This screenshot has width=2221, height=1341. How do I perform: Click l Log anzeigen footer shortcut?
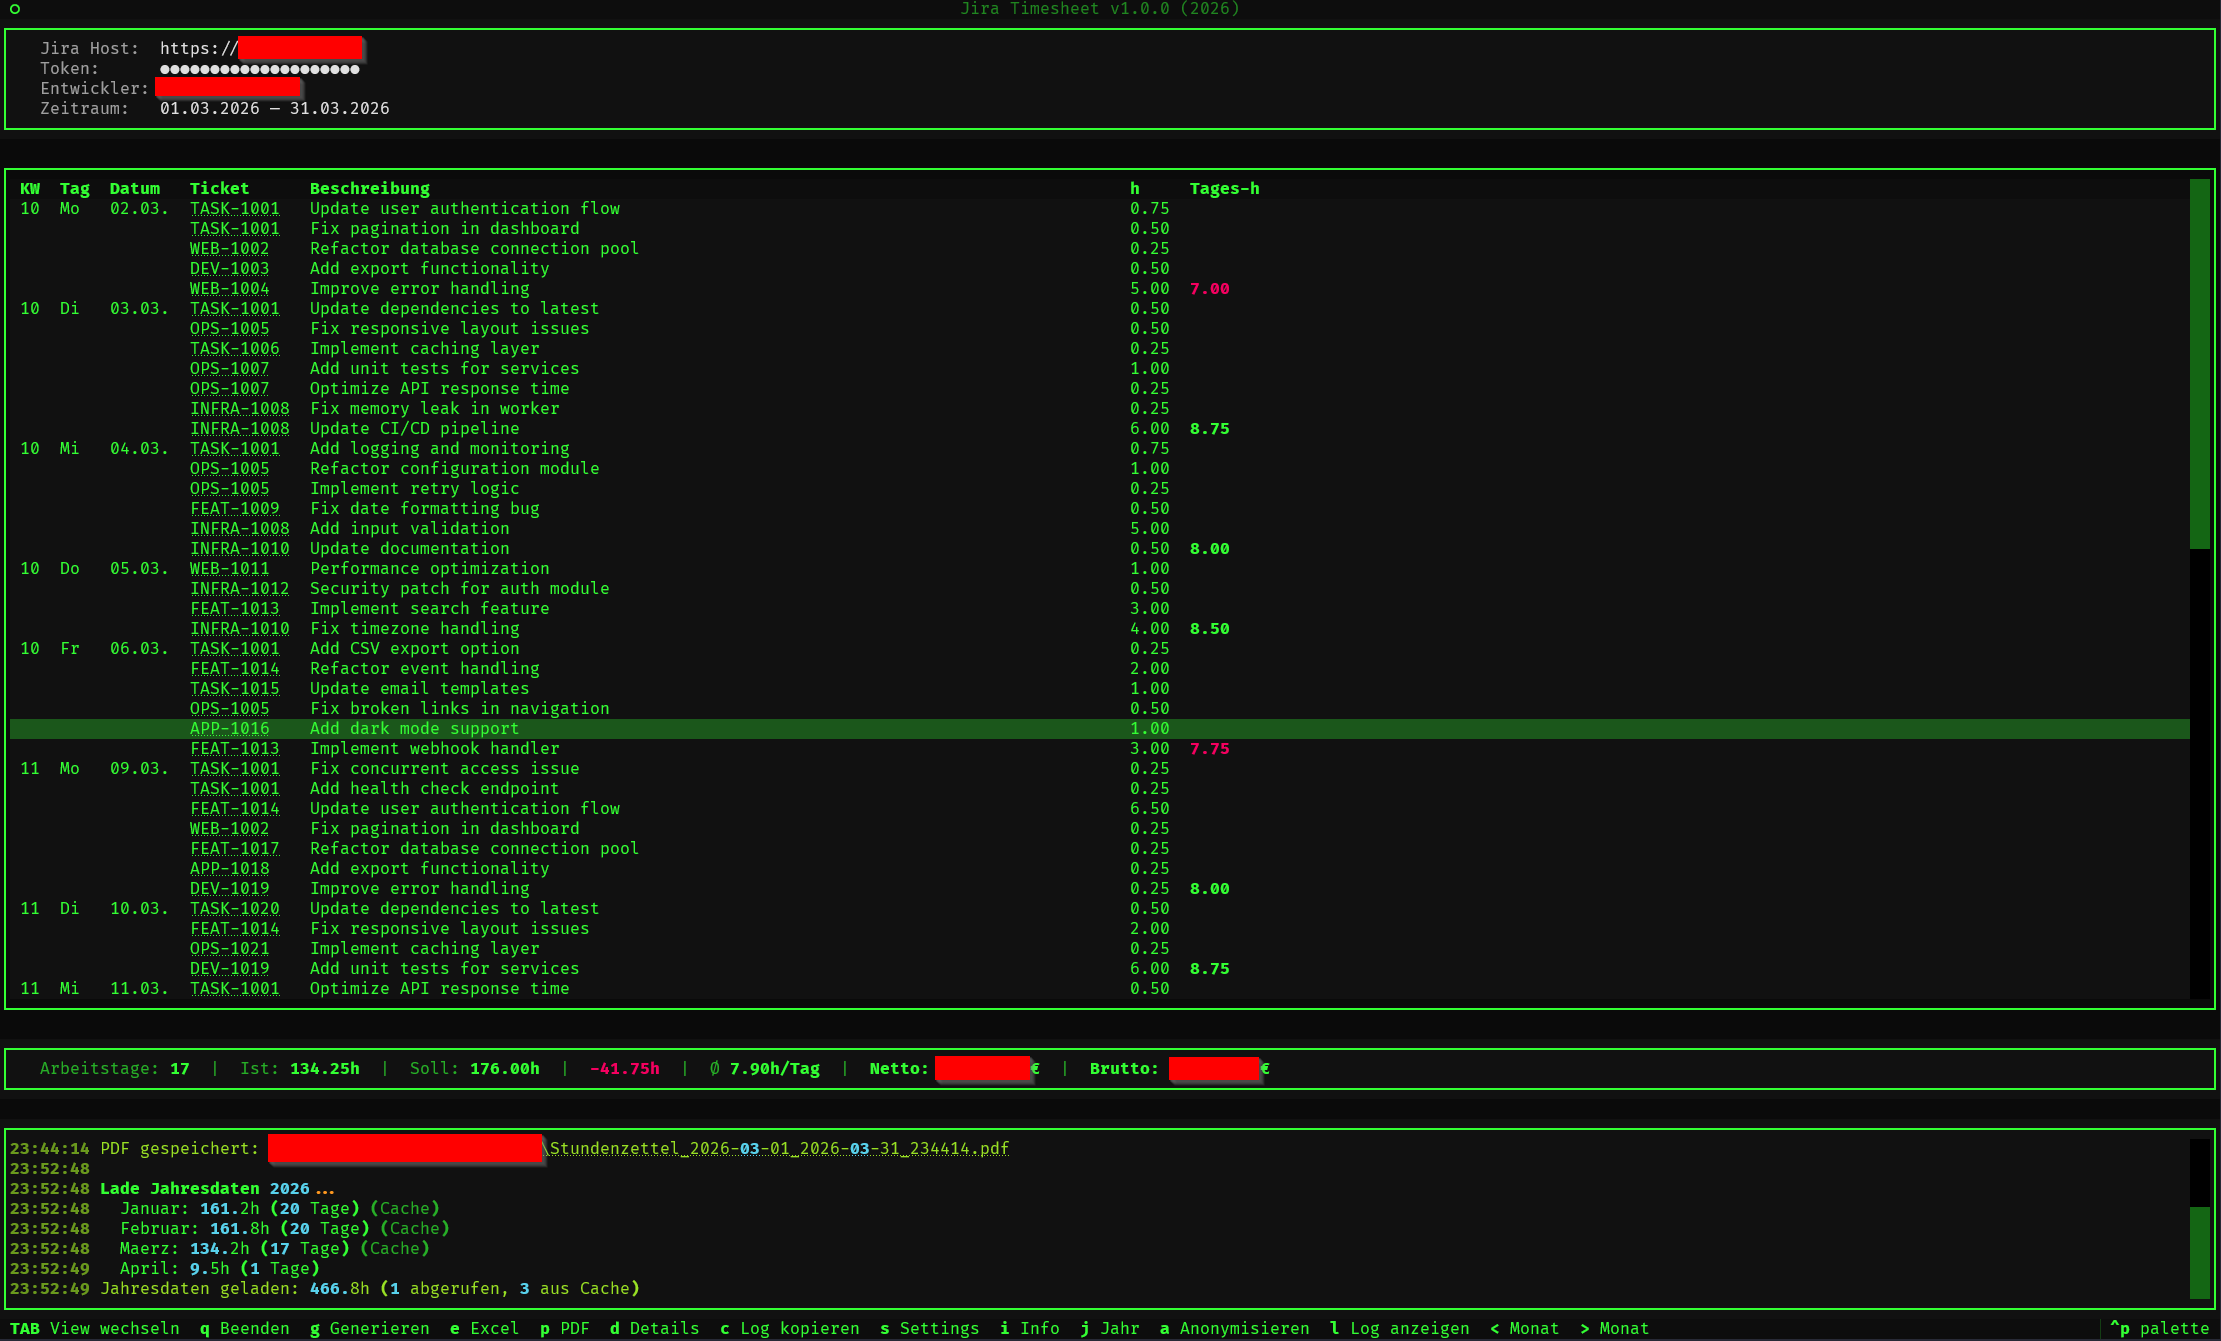pos(1400,1328)
